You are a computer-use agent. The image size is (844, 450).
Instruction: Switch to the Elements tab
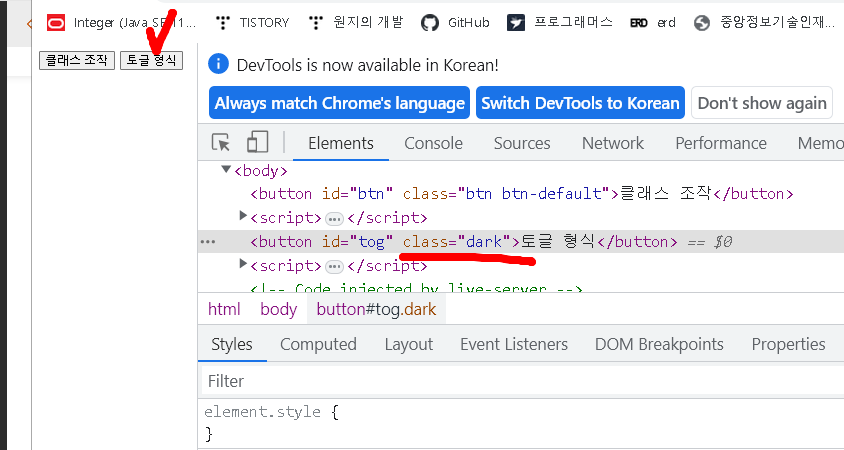click(x=341, y=143)
